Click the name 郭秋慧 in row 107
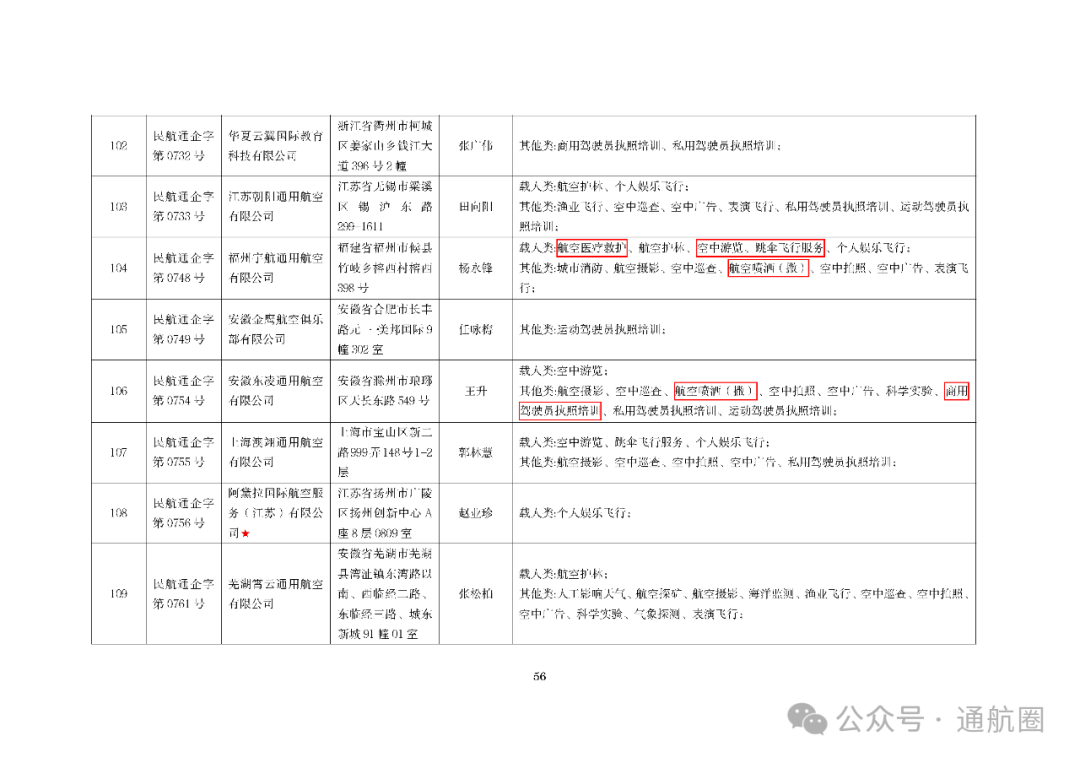The image size is (1080, 763). [x=477, y=452]
